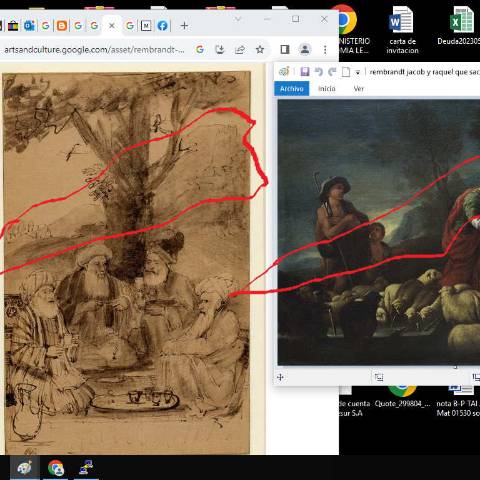This screenshot has width=480, height=480.
Task: Undo last action in Paint toolbar
Action: (319, 72)
